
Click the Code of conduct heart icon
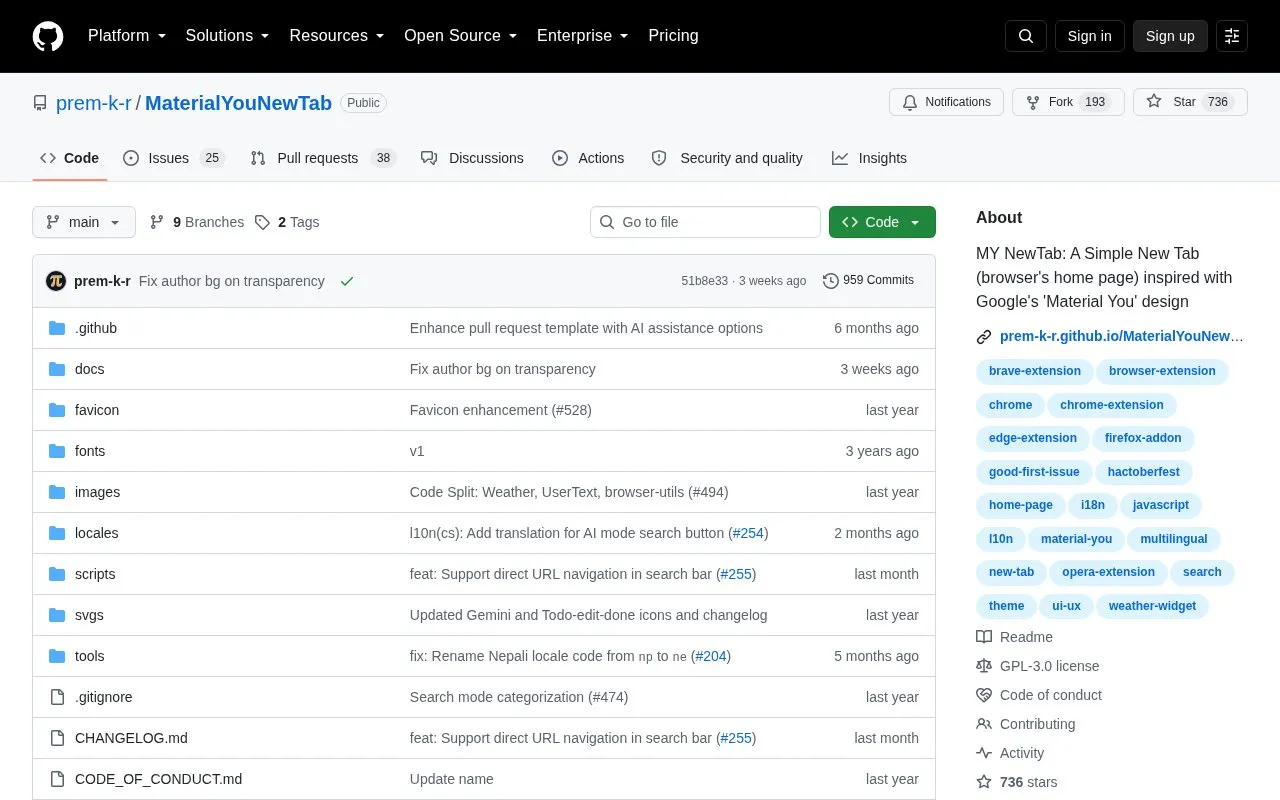(x=984, y=695)
